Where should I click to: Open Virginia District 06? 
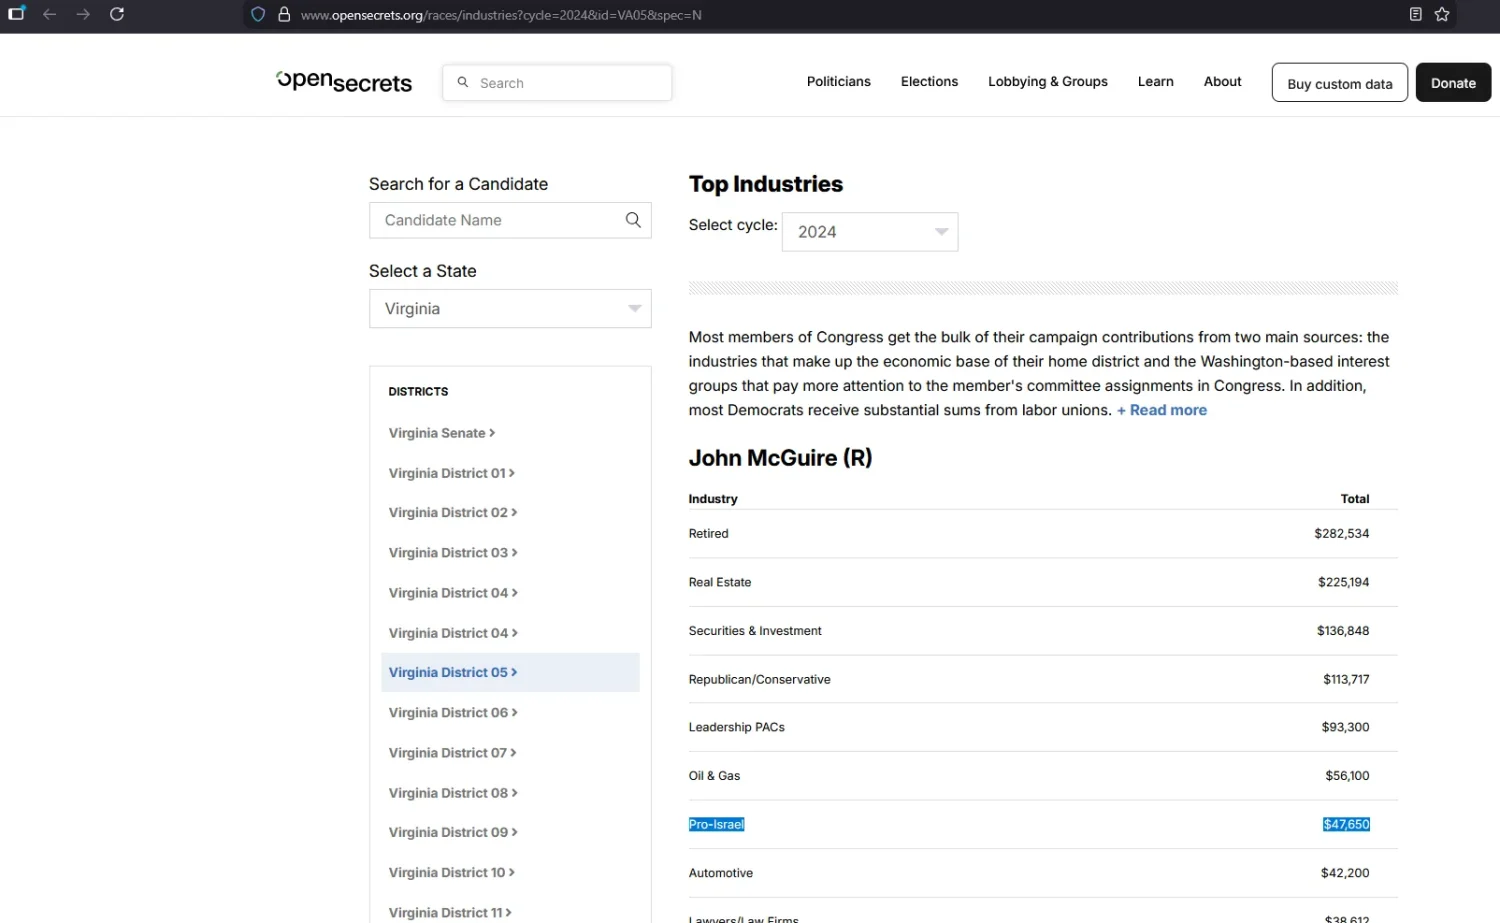453,713
